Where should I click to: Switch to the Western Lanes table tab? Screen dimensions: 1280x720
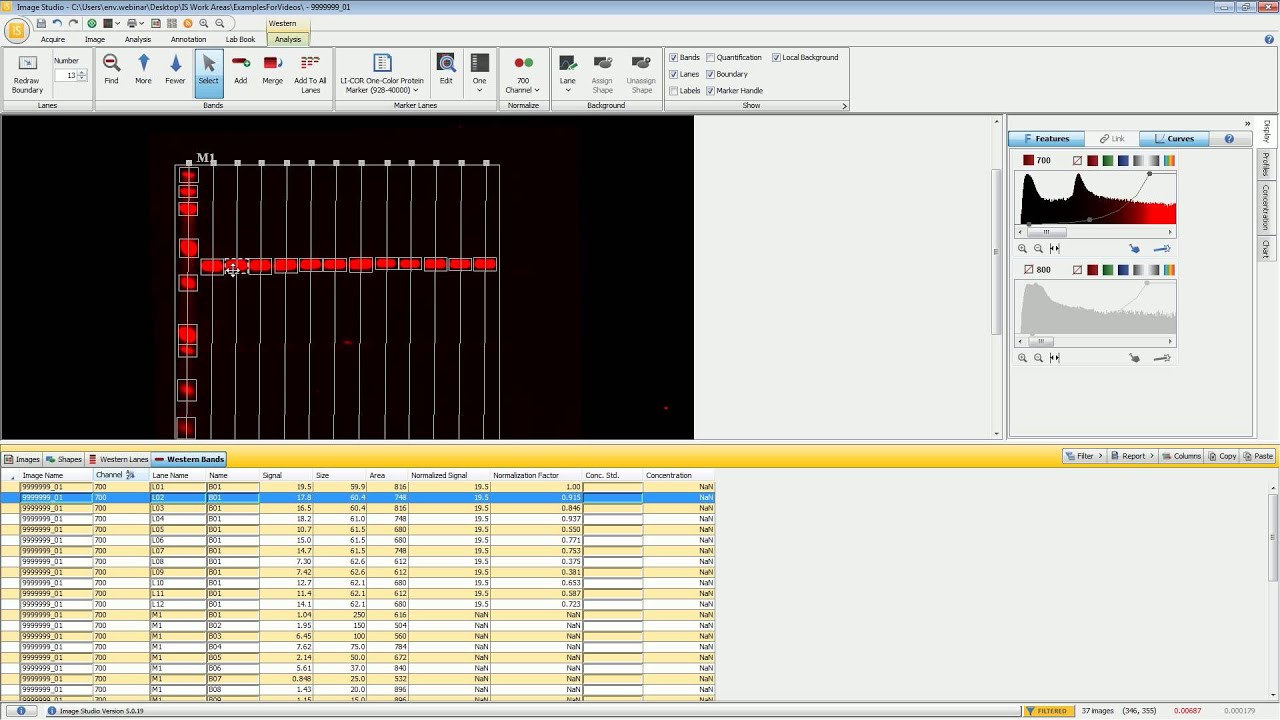pyautogui.click(x=118, y=459)
